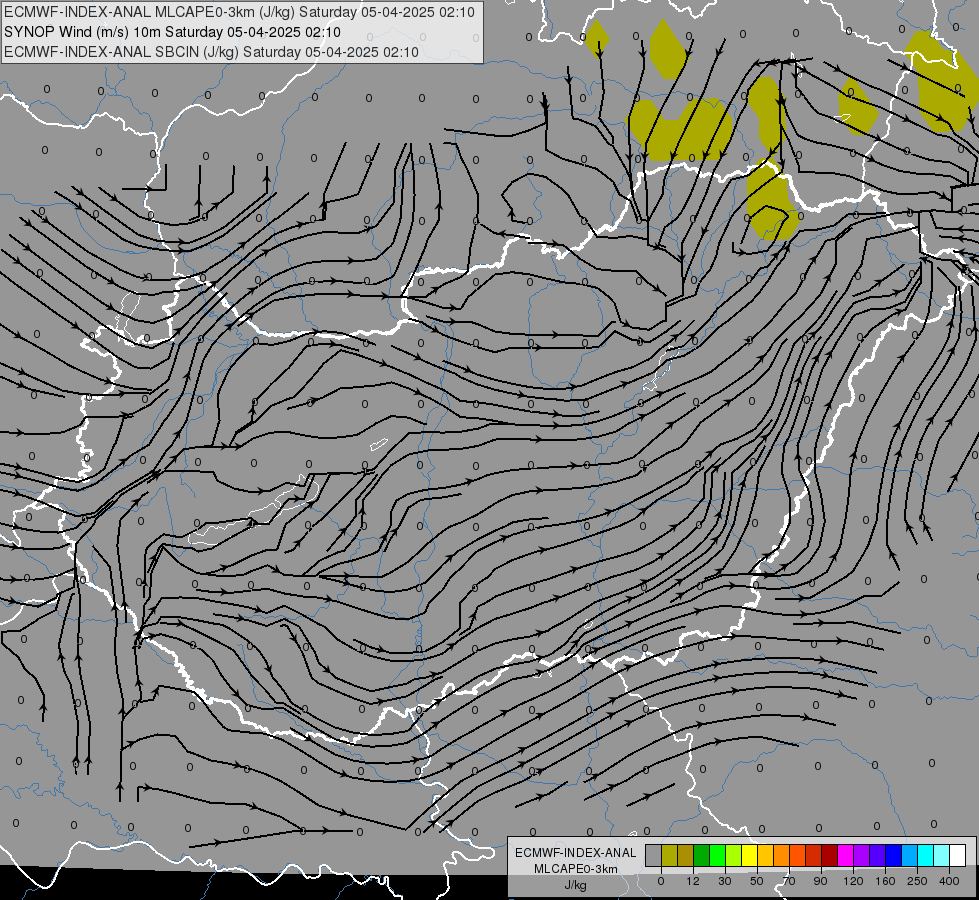The image size is (979, 900).
Task: Click the '0' label under the legend color bar
Action: pyautogui.click(x=661, y=881)
